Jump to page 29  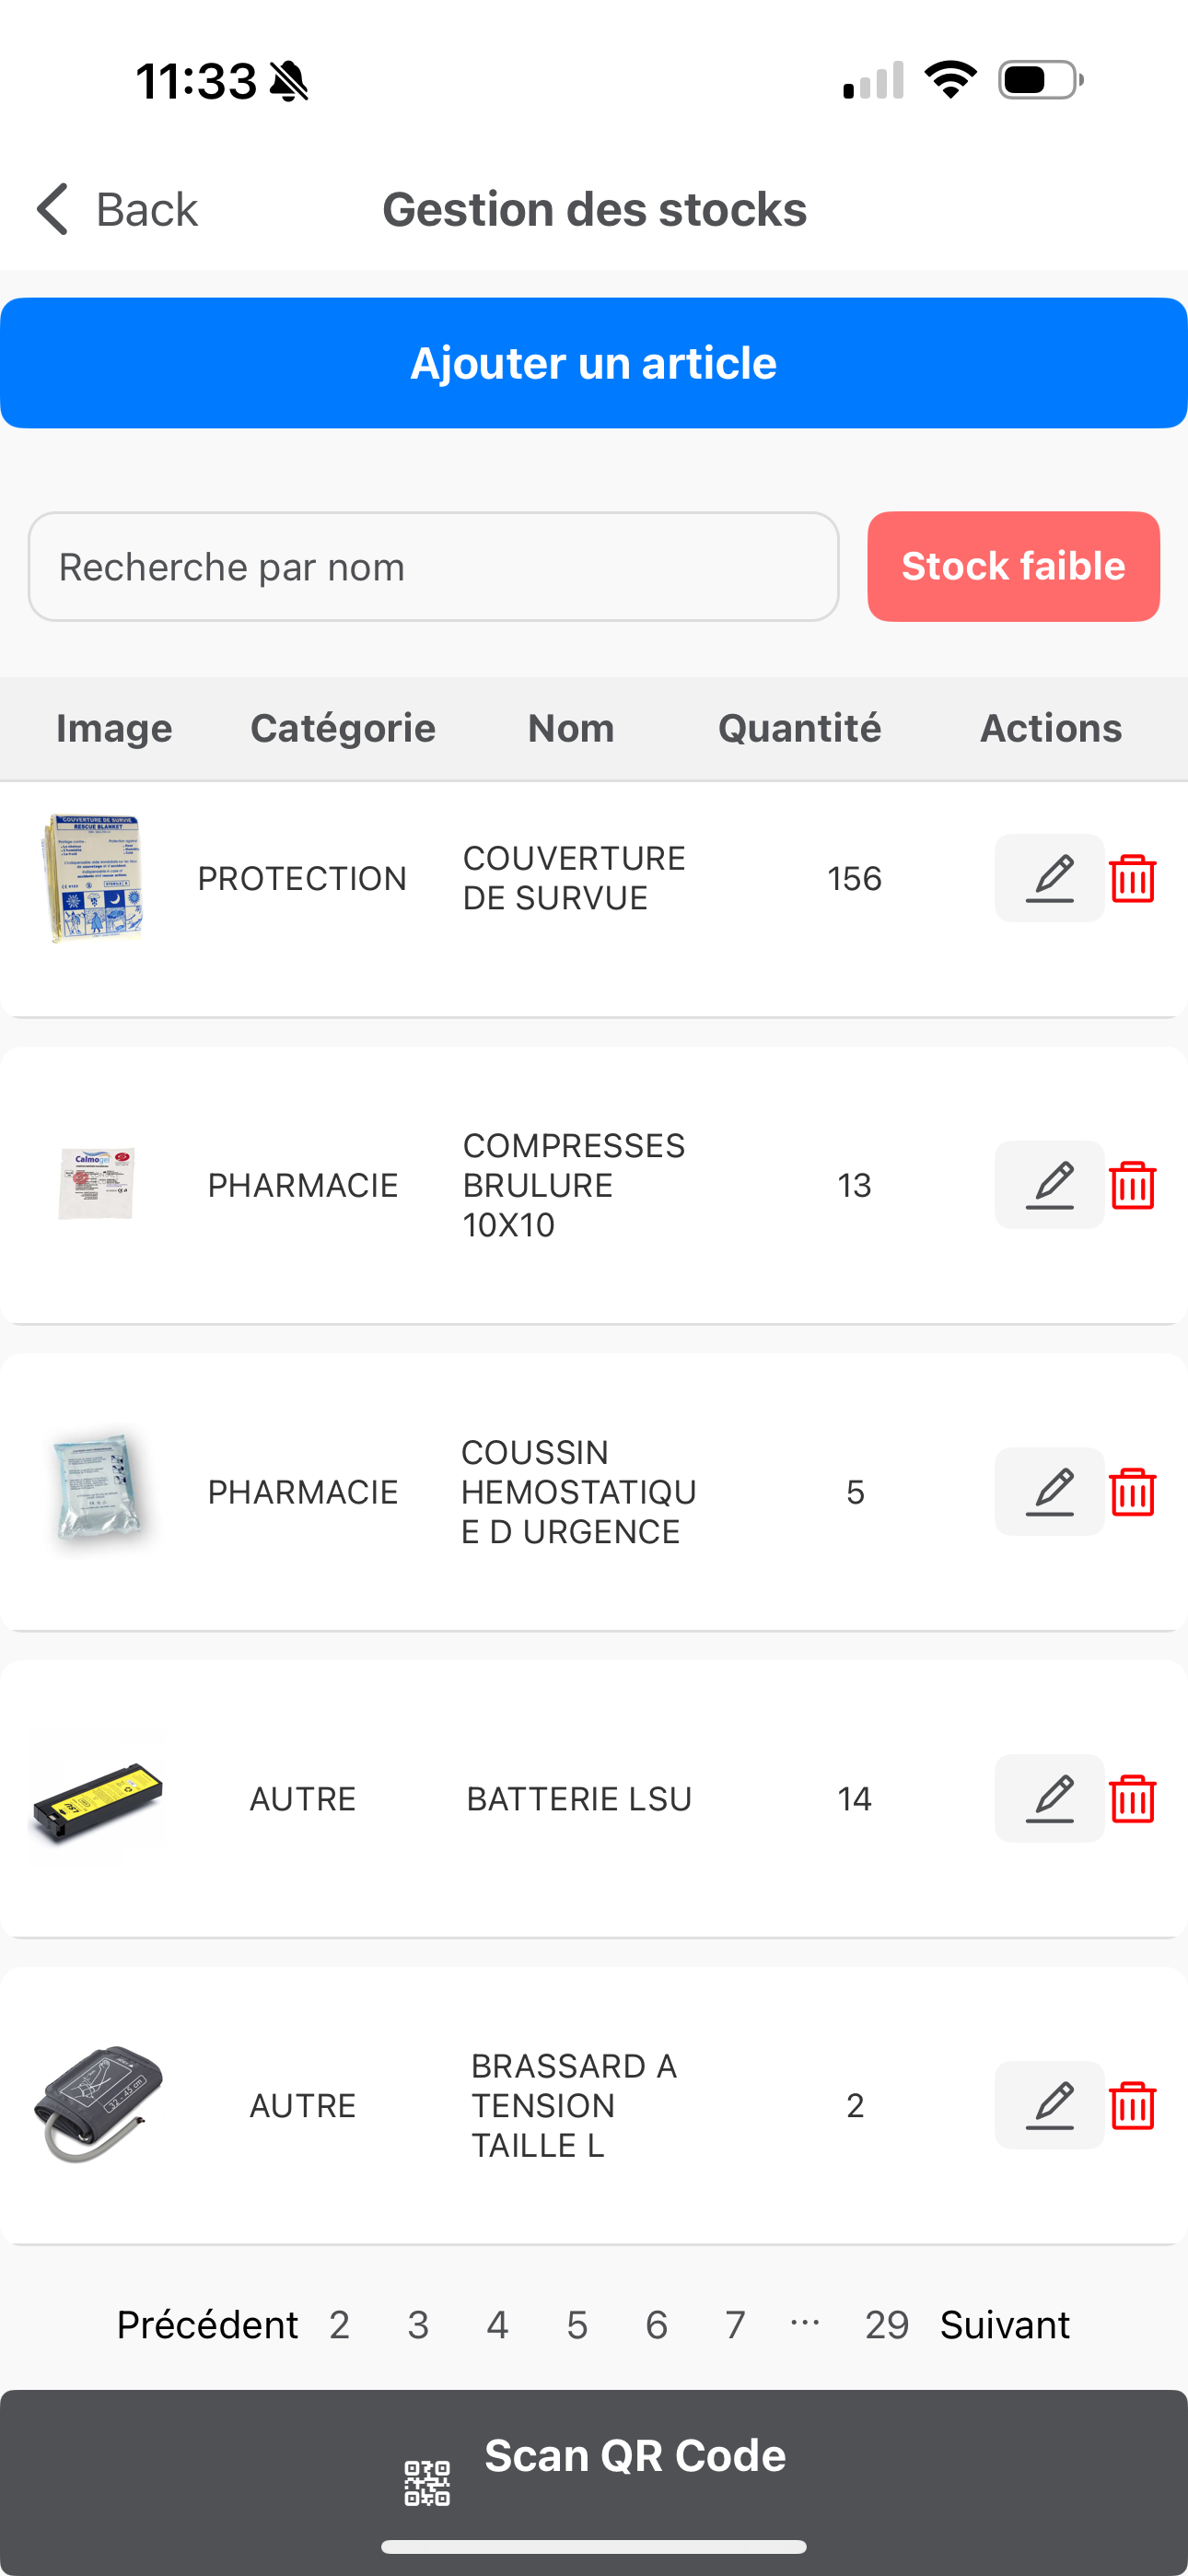click(887, 2325)
